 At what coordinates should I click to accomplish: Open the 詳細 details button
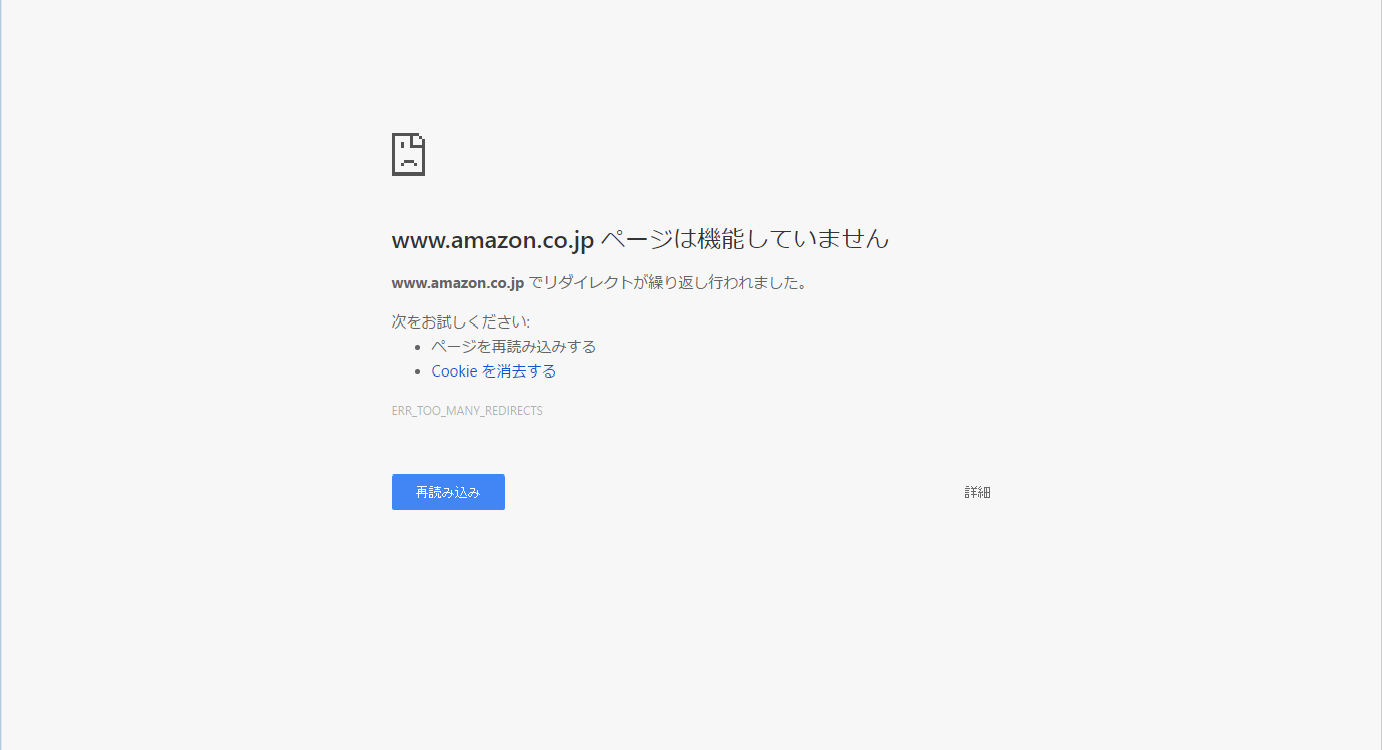click(977, 492)
